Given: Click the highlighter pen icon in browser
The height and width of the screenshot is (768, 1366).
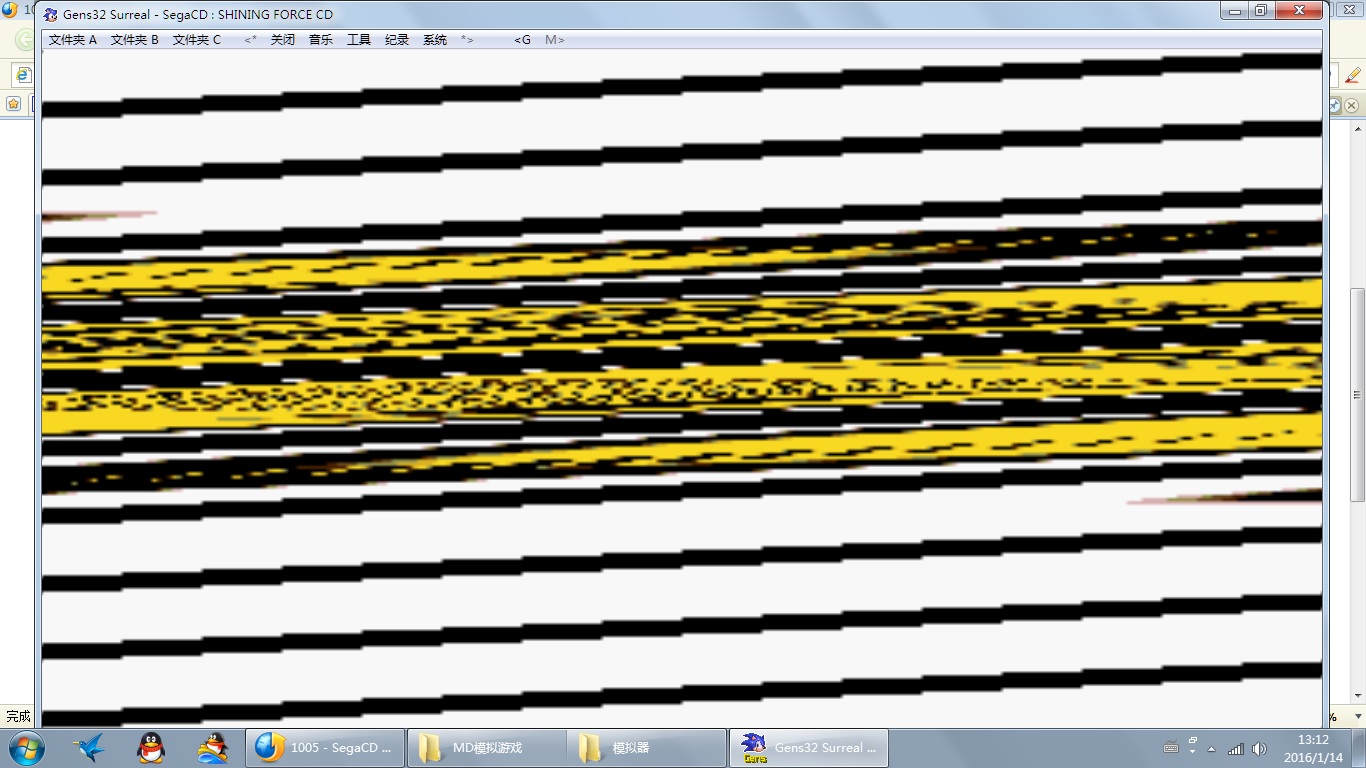Looking at the screenshot, I should click(x=1353, y=75).
